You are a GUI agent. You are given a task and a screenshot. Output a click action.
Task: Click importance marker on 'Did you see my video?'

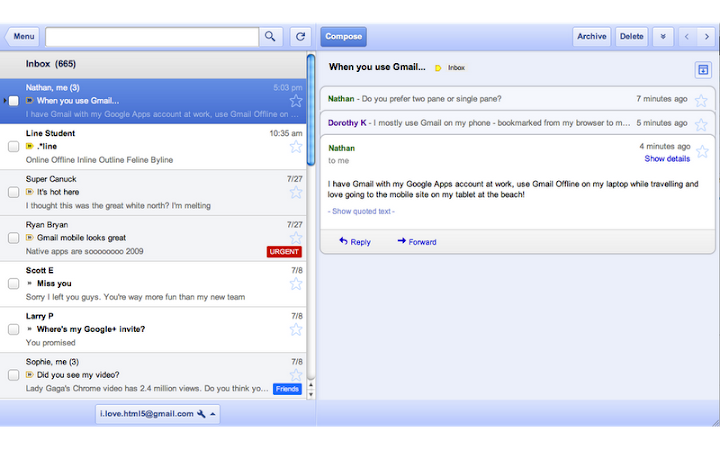point(30,375)
